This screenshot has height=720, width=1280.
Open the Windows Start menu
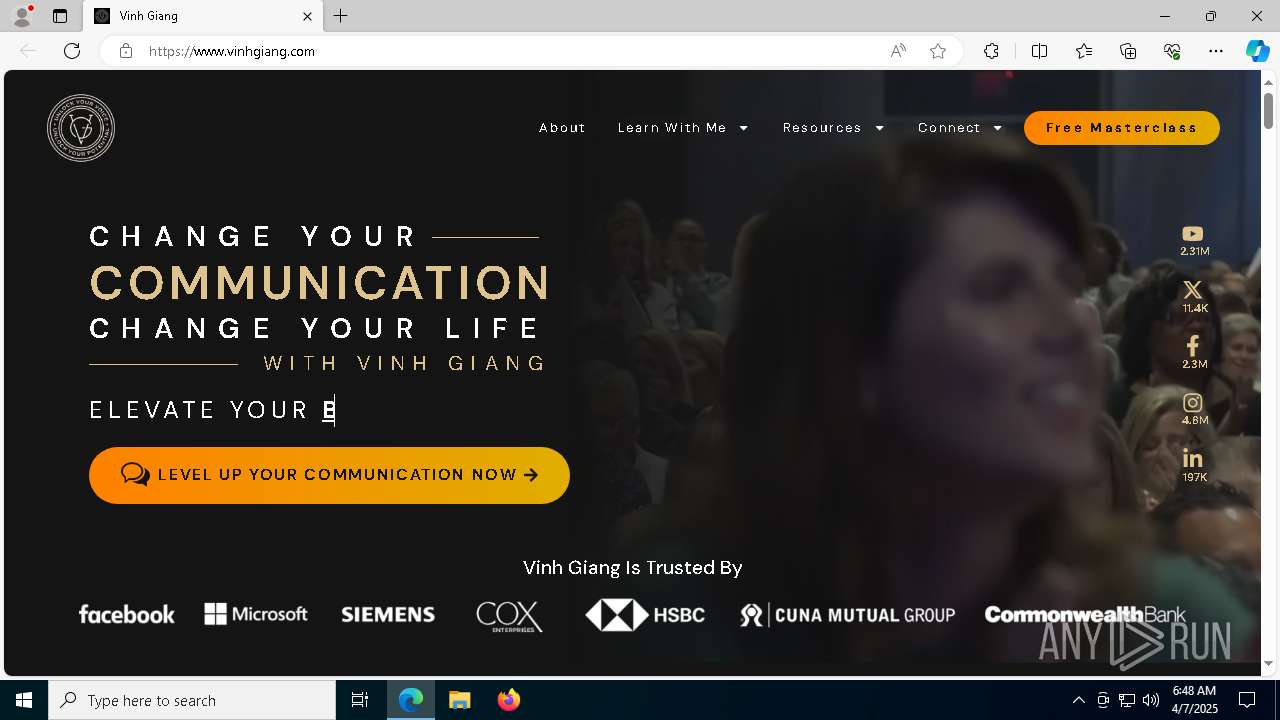(24, 700)
